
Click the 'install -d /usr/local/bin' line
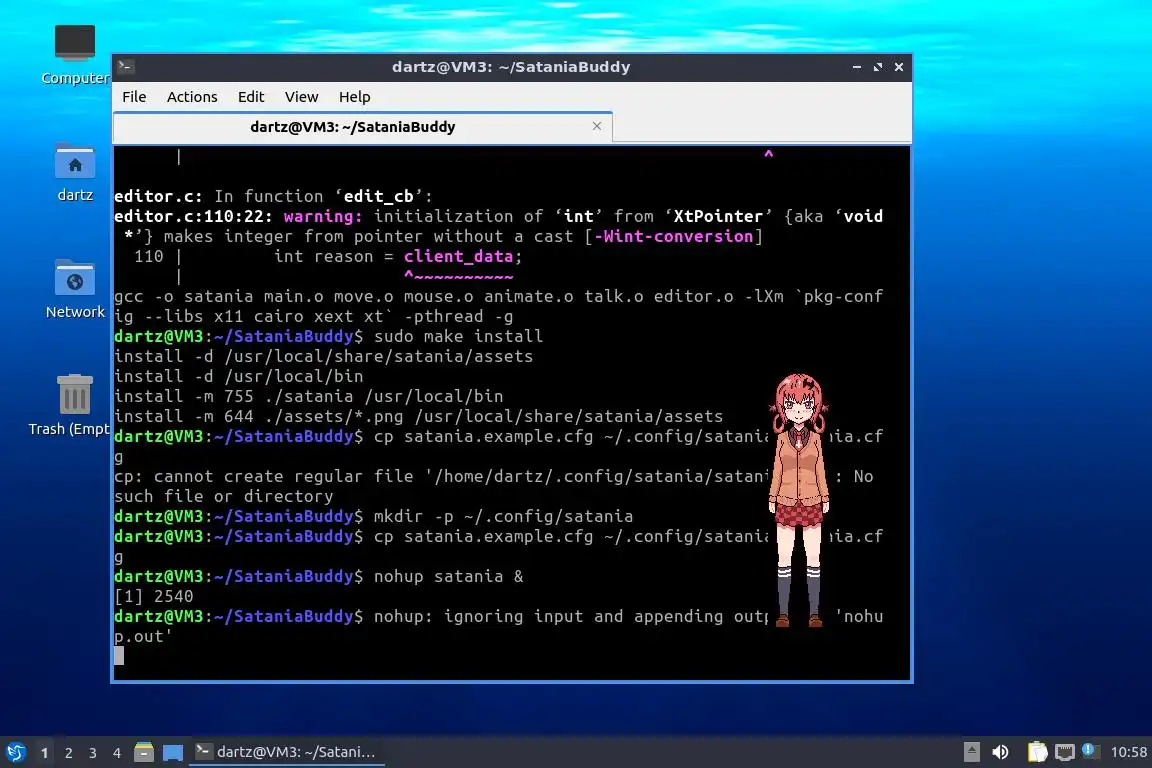click(239, 376)
